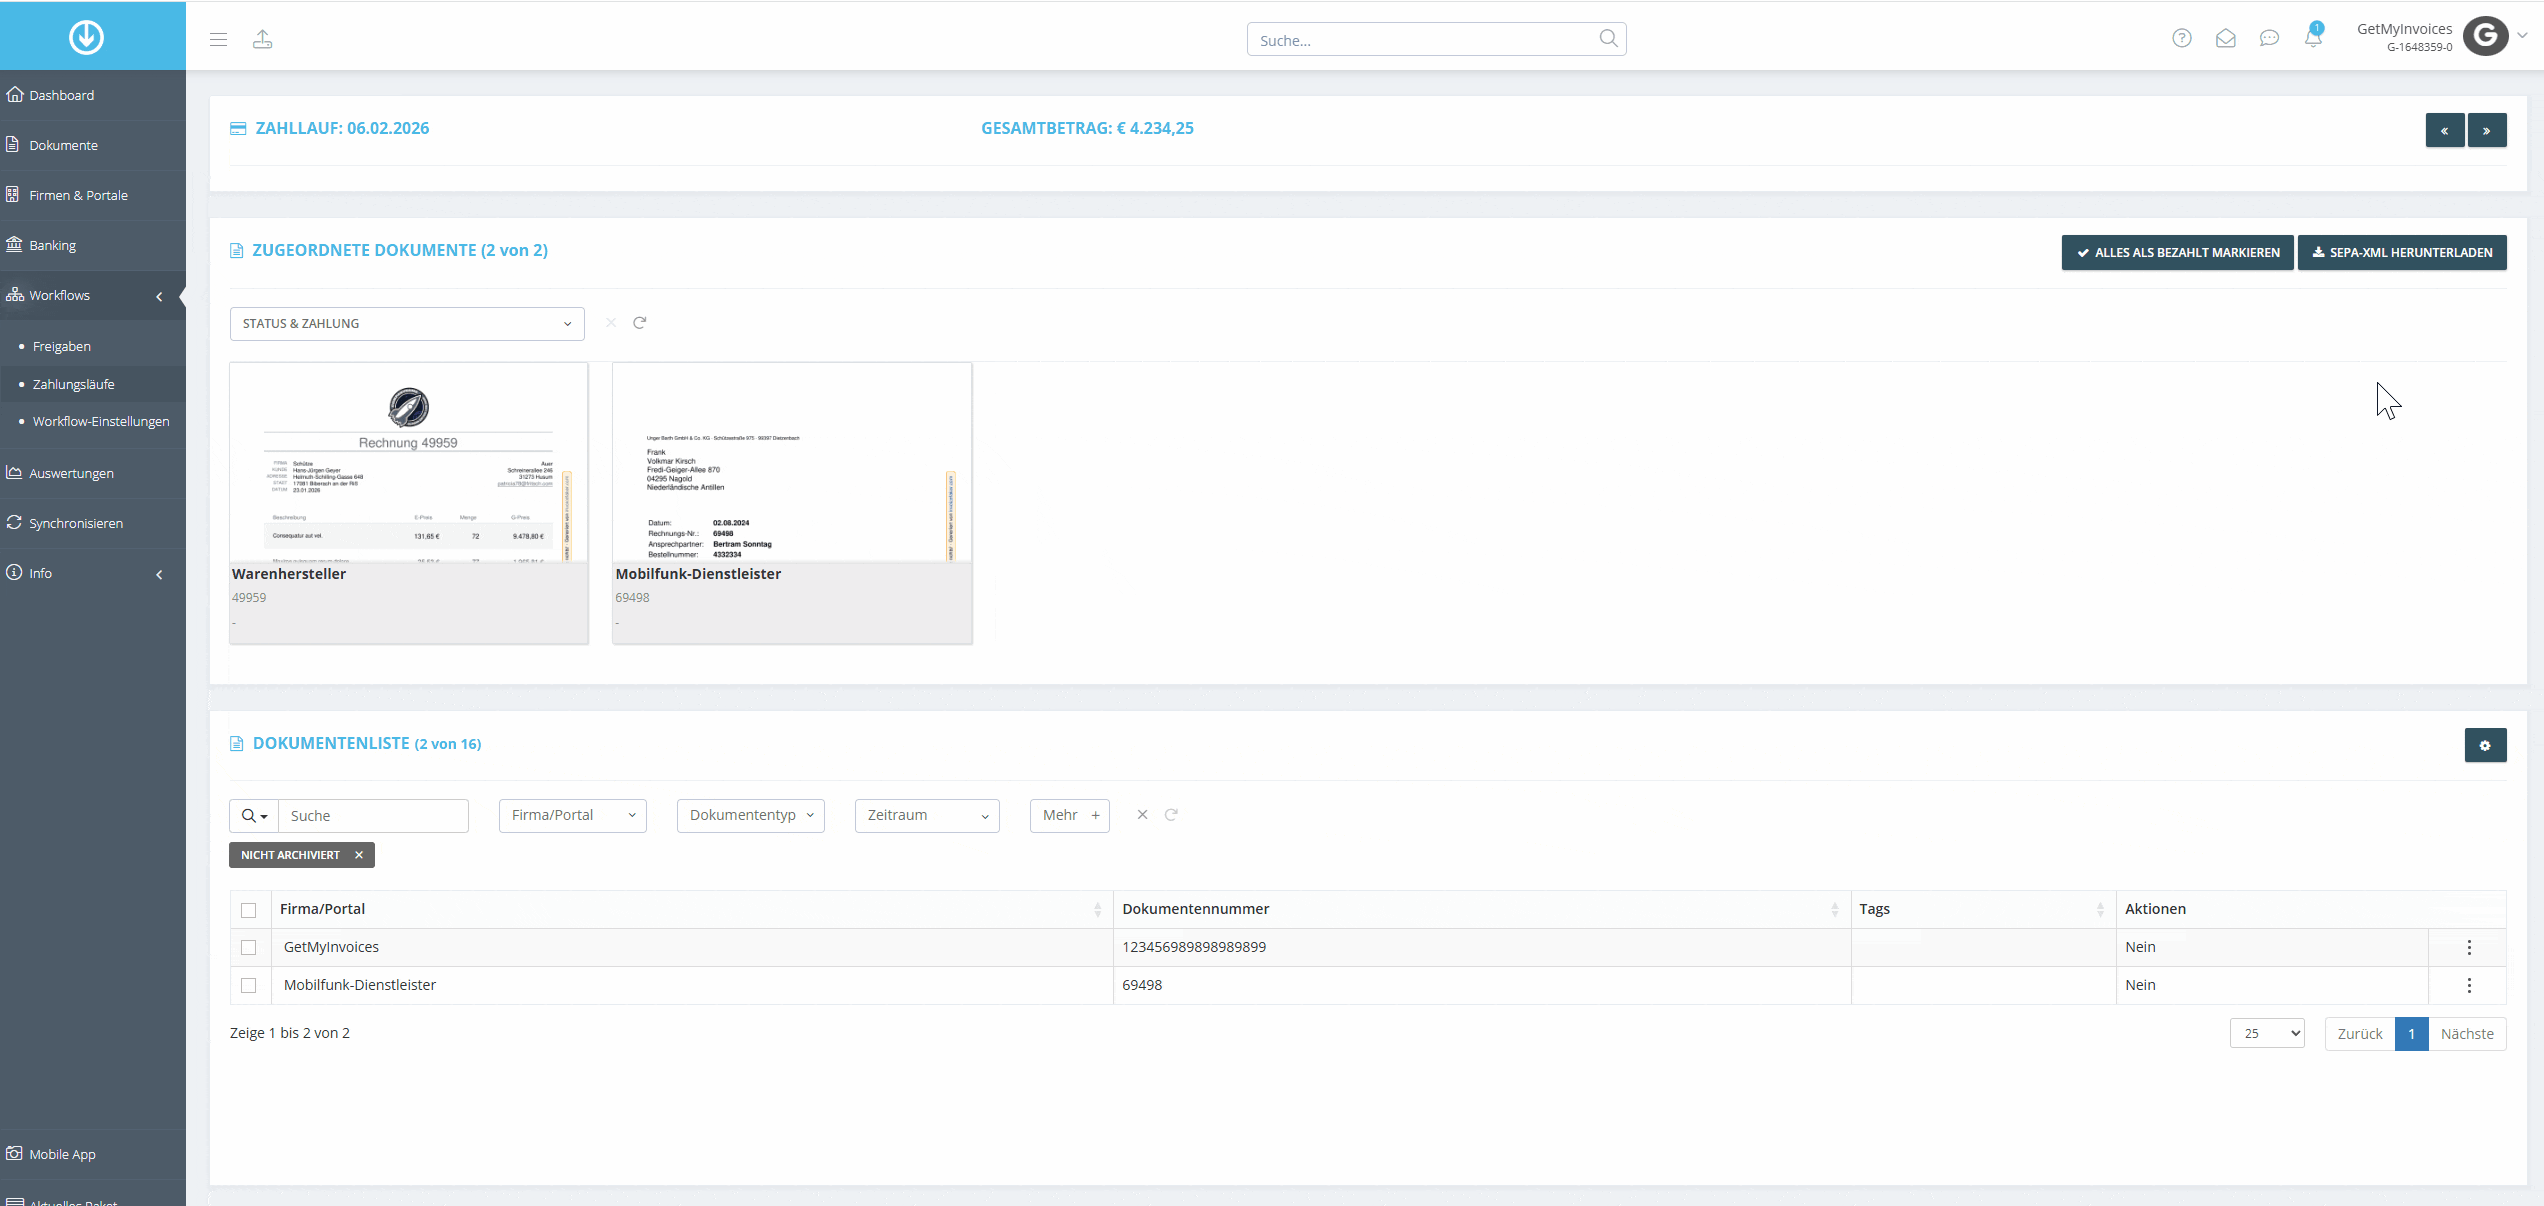The height and width of the screenshot is (1206, 2544).
Task: Open the Zeitraum filter dropdown
Action: click(x=927, y=815)
